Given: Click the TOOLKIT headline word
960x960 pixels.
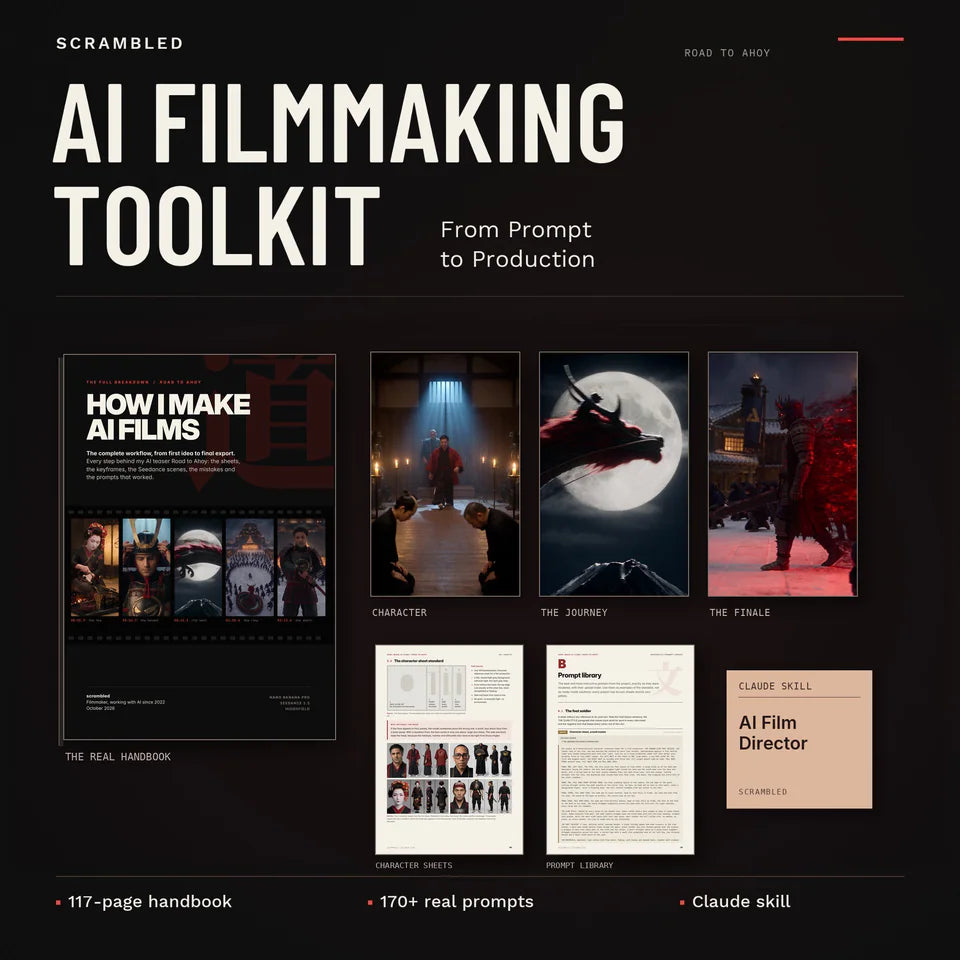Looking at the screenshot, I should tap(217, 226).
